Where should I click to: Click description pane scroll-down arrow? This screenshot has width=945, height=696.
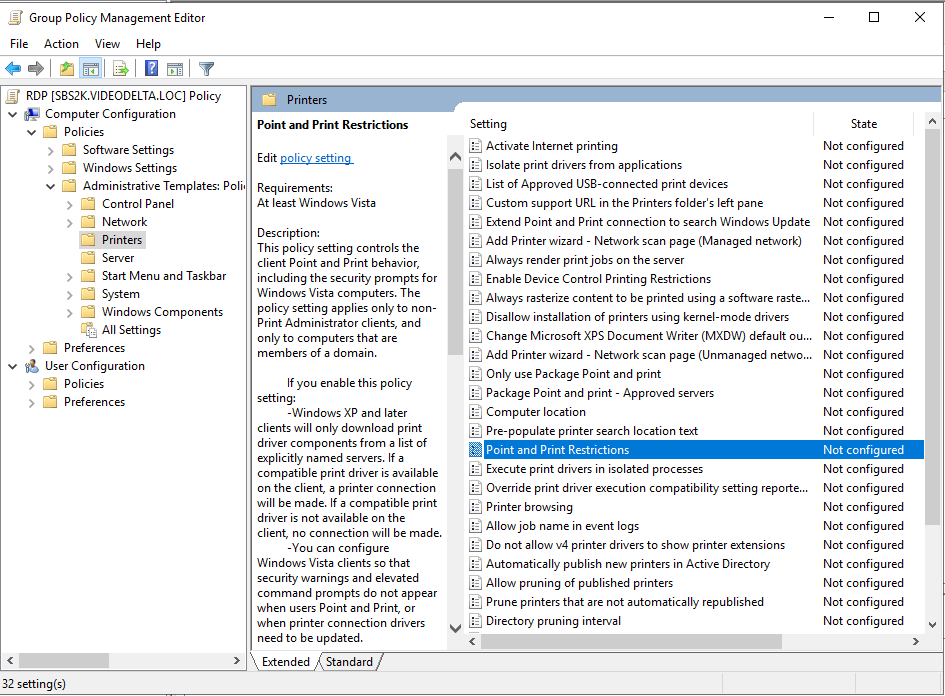point(456,628)
